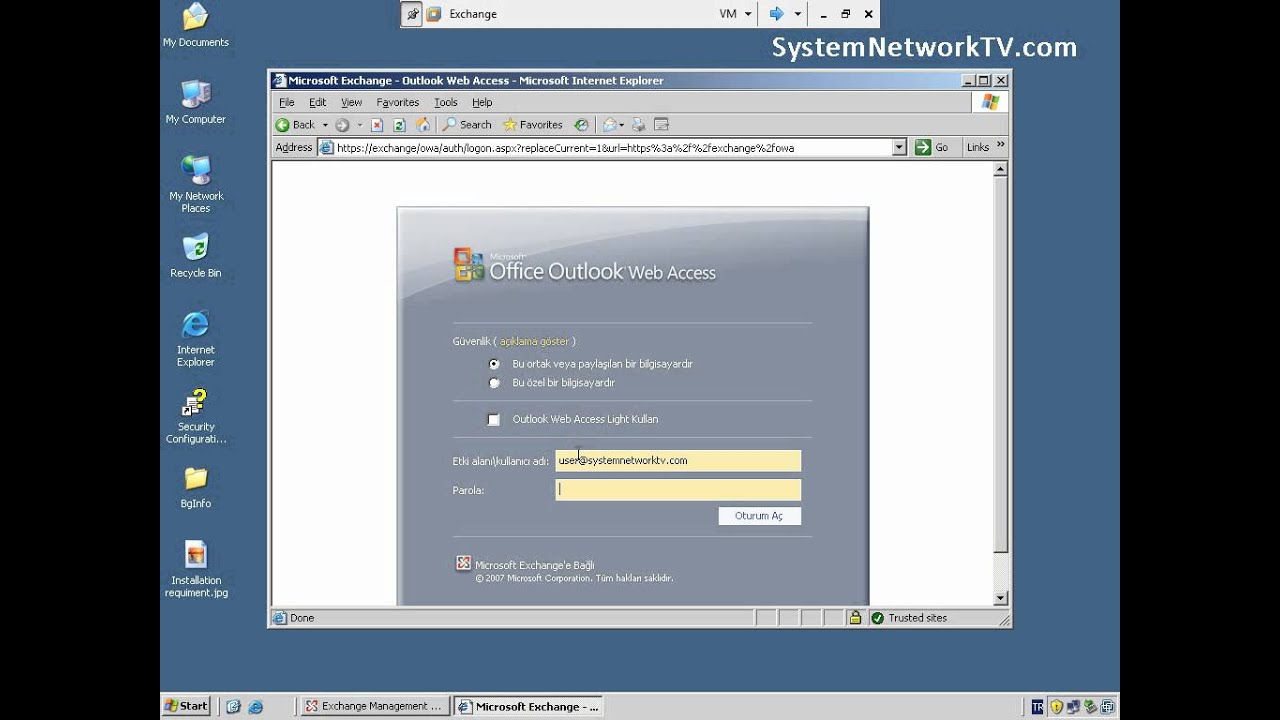Viewport: 1280px width, 720px height.
Task: Click the Forward arrow icon in toolbar
Action: click(x=342, y=125)
